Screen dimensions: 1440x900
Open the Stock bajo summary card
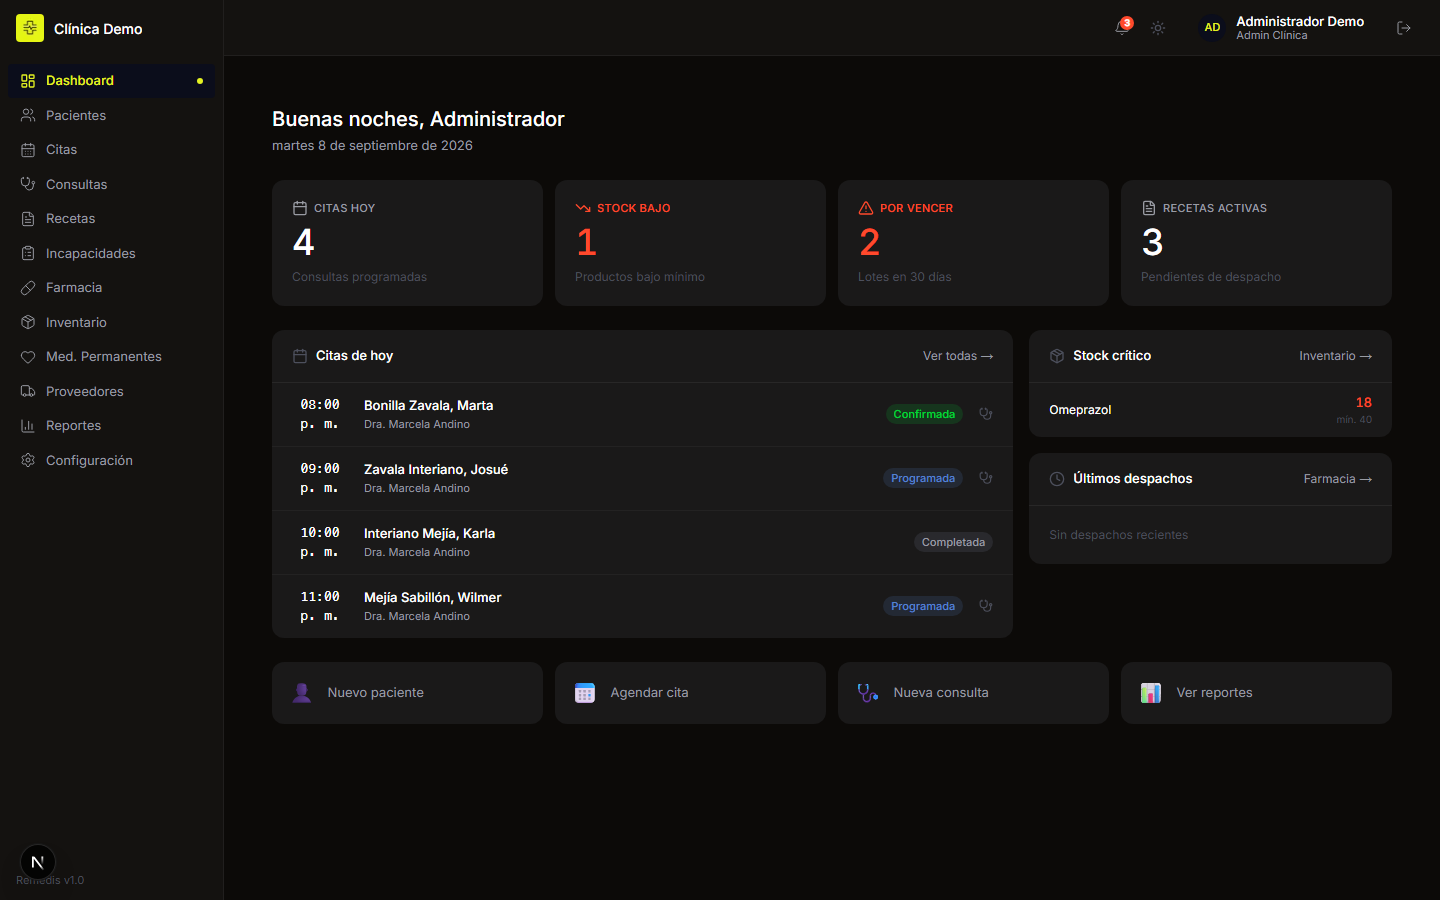690,243
